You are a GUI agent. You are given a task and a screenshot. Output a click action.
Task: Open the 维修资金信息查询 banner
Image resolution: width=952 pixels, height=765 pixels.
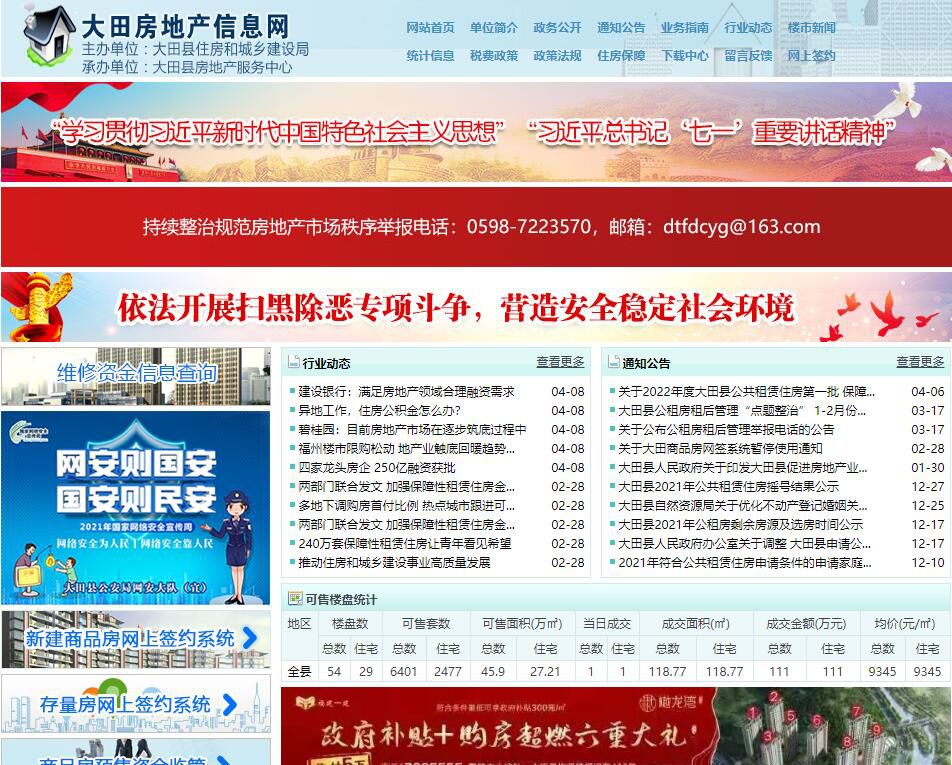tap(136, 375)
